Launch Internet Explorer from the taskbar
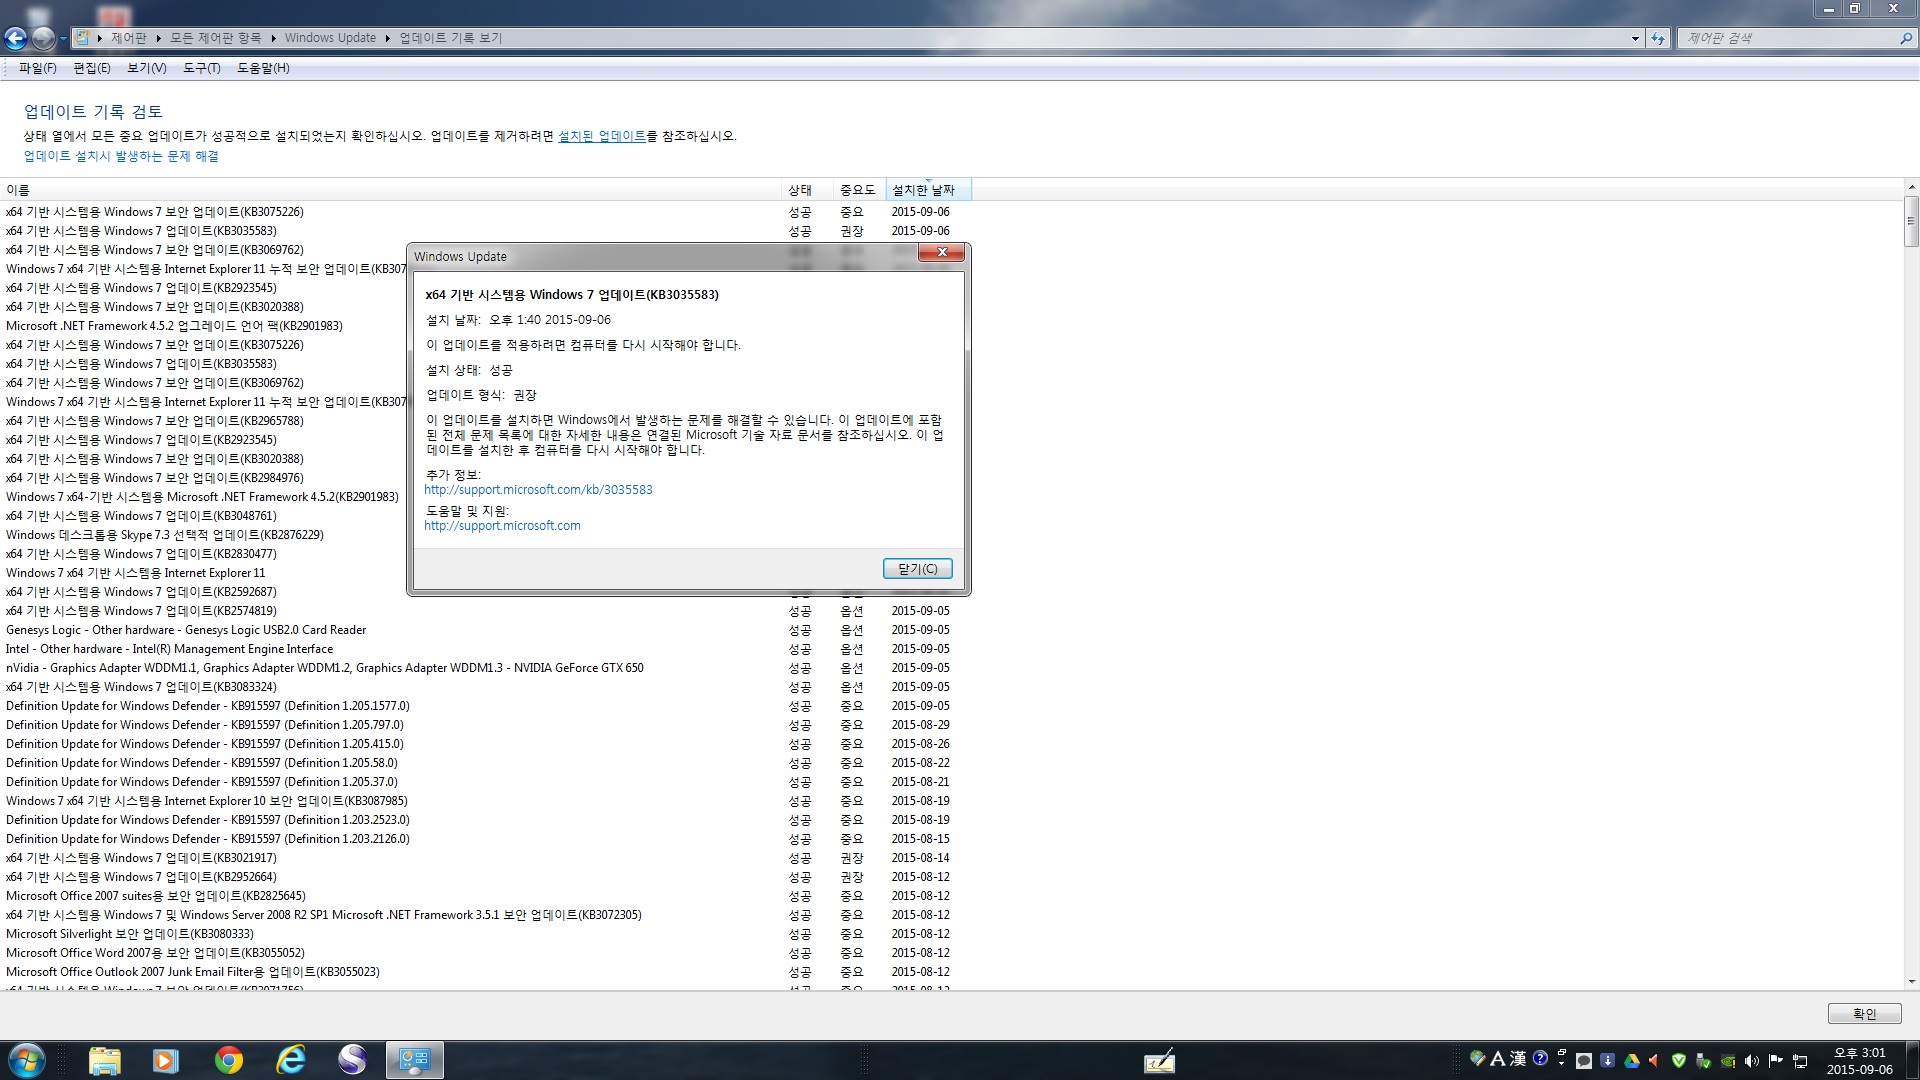This screenshot has height=1080, width=1920. pyautogui.click(x=291, y=1060)
